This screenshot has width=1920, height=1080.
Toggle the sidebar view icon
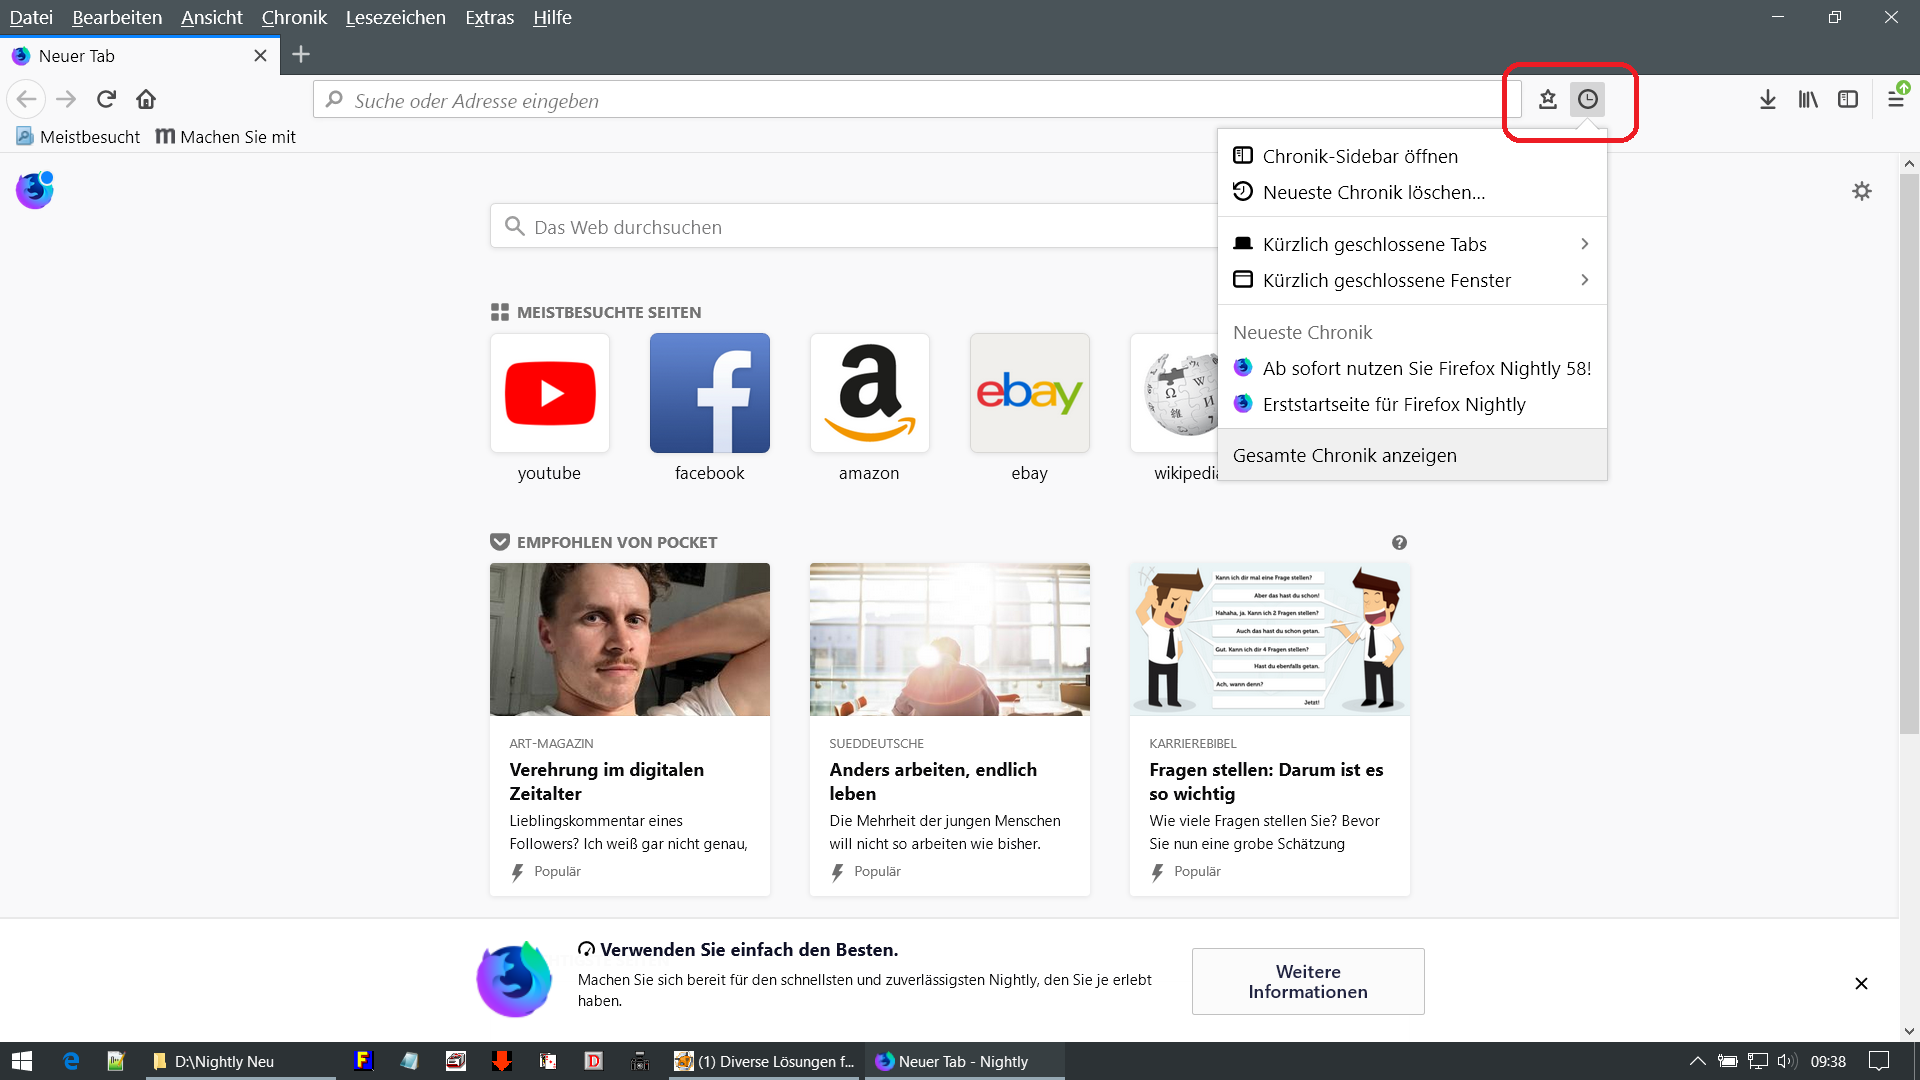pyautogui.click(x=1848, y=99)
